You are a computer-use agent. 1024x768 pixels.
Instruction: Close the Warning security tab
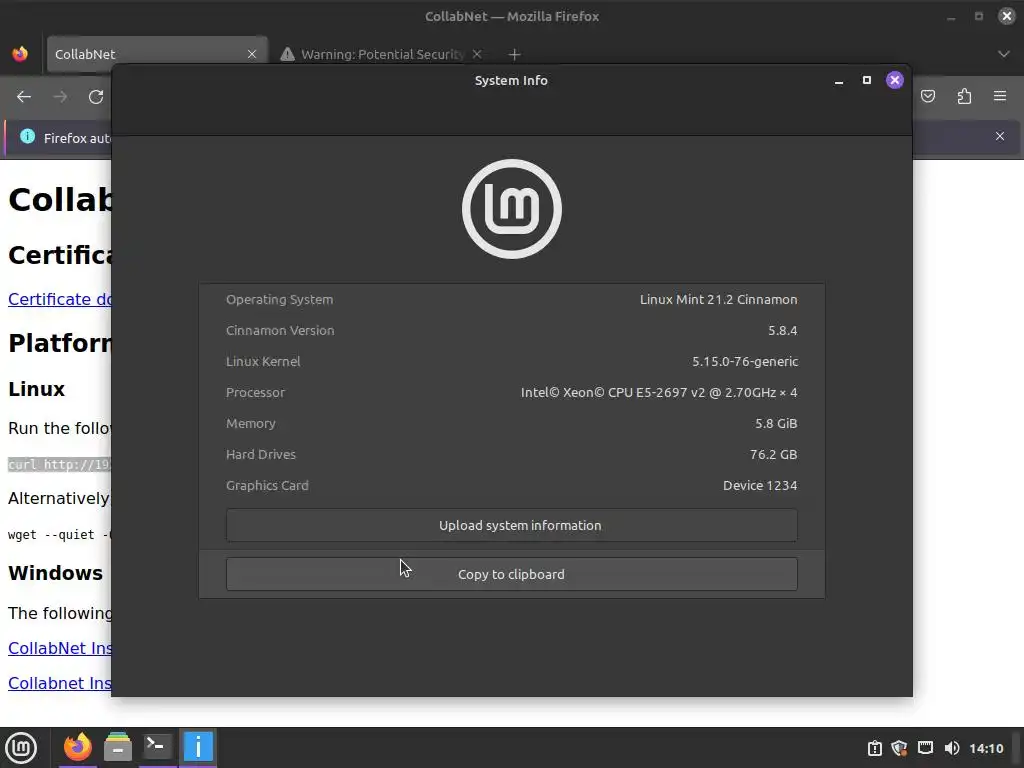click(477, 54)
